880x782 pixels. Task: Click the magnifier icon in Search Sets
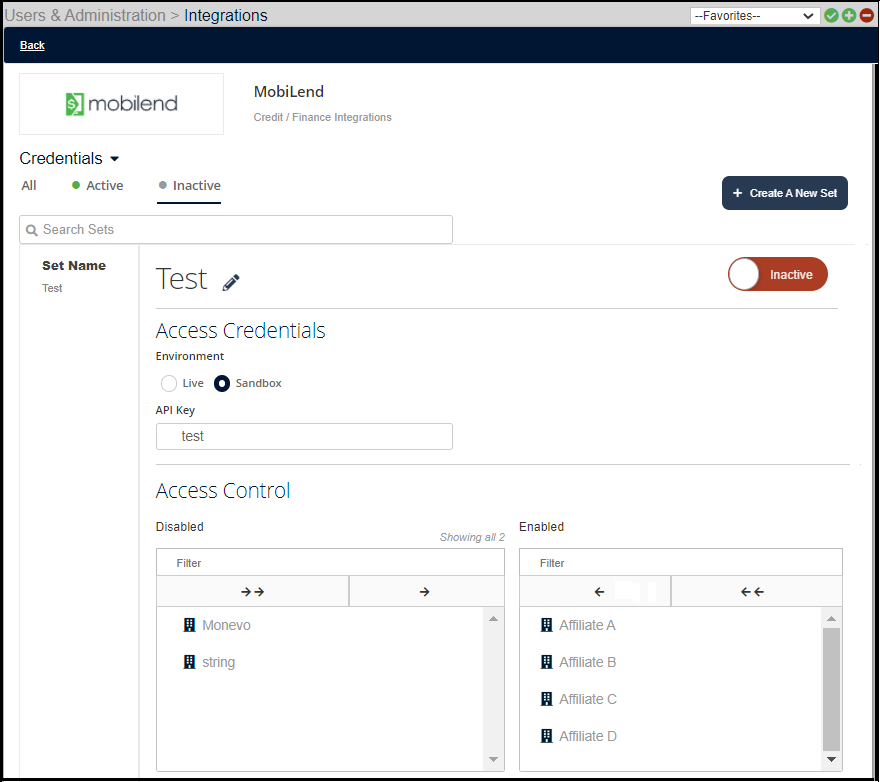(x=32, y=230)
